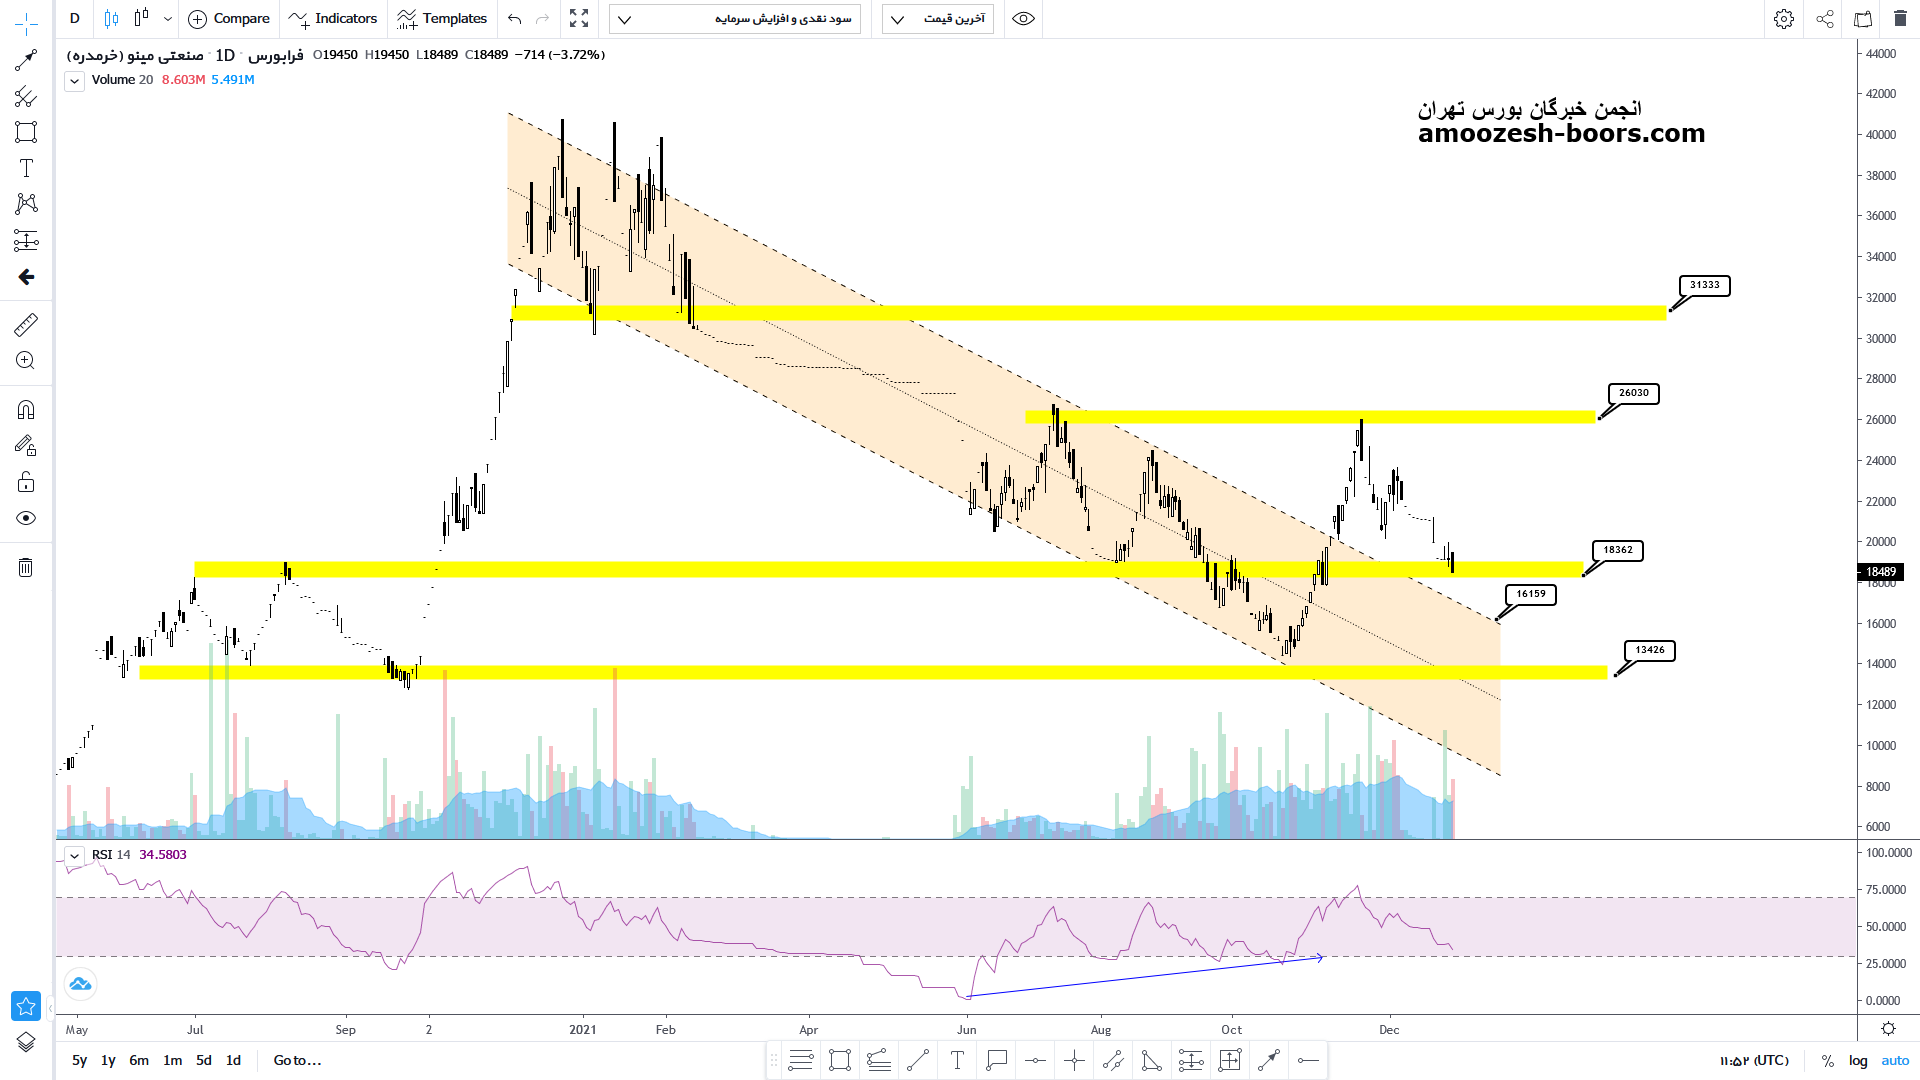Viewport: 1920px width, 1080px height.
Task: Click the zoom in magnifier tool
Action: pos(26,361)
